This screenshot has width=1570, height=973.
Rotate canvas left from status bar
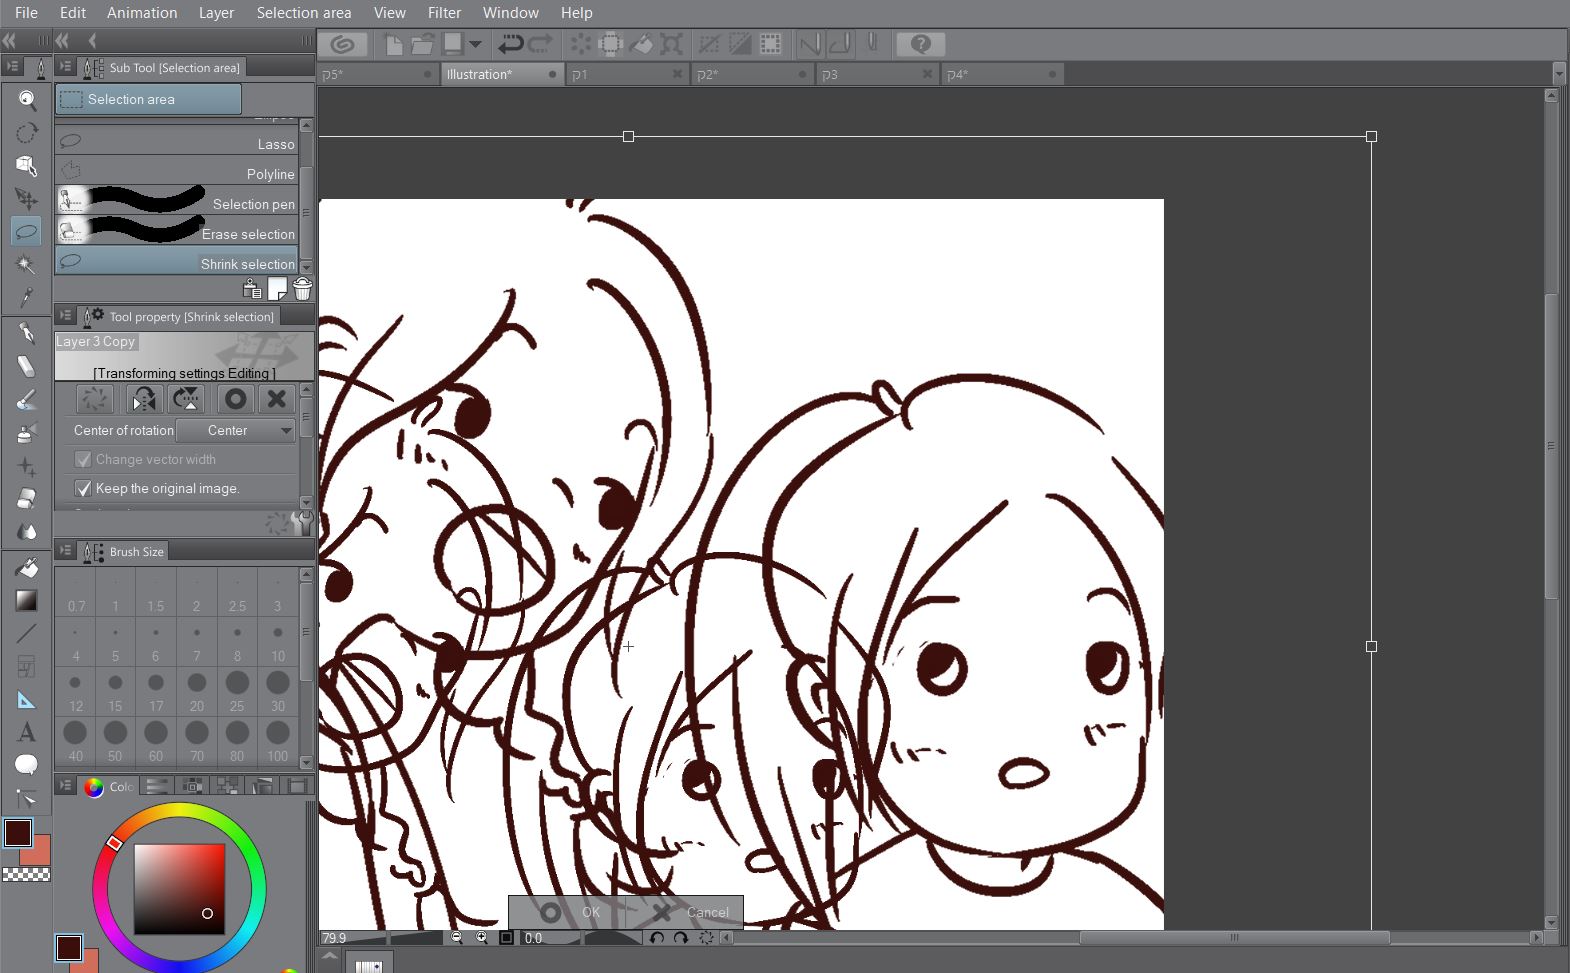[656, 938]
